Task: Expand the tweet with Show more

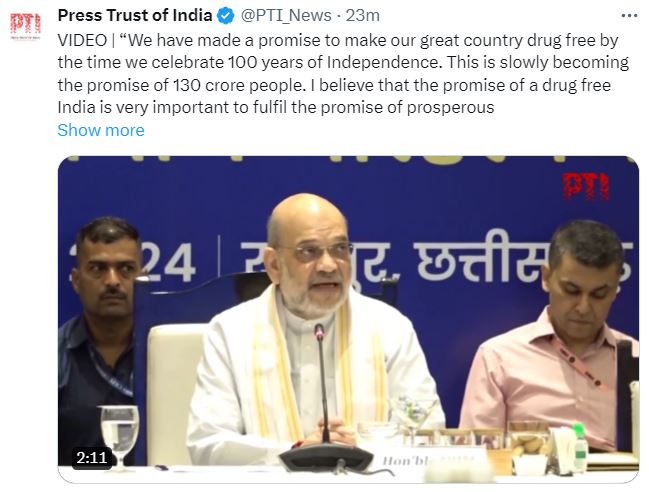Action: [x=101, y=130]
